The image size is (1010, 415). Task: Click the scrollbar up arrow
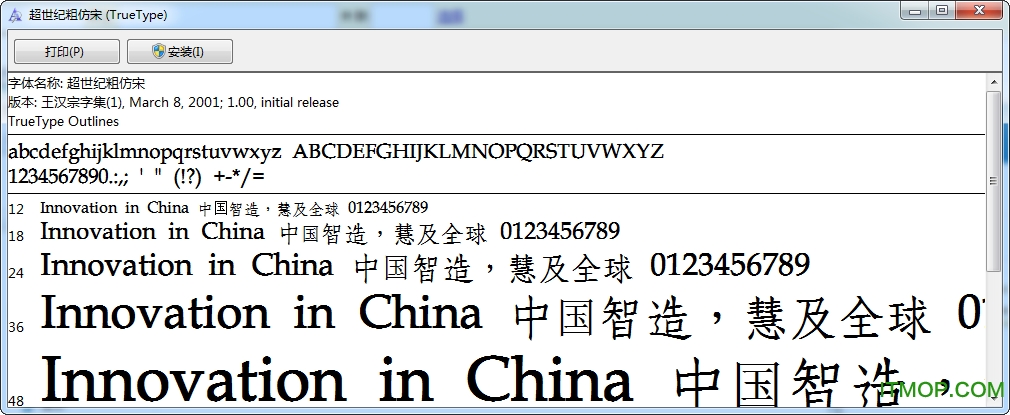993,80
